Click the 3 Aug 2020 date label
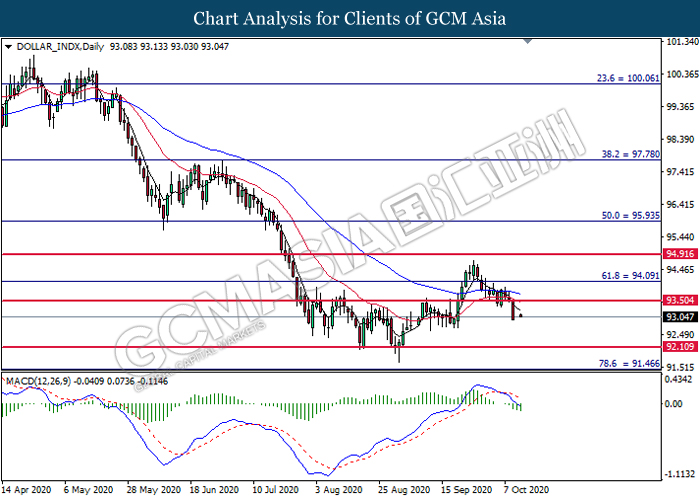Screen dimensions: 700x500 [339, 490]
